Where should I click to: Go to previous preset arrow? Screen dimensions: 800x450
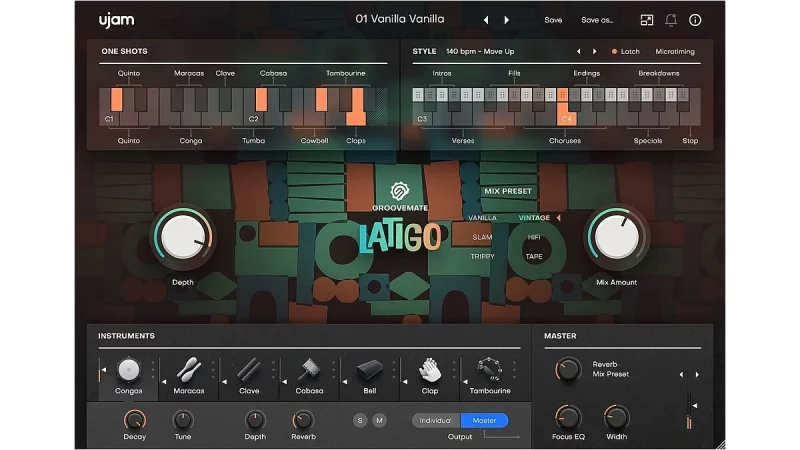[x=486, y=20]
